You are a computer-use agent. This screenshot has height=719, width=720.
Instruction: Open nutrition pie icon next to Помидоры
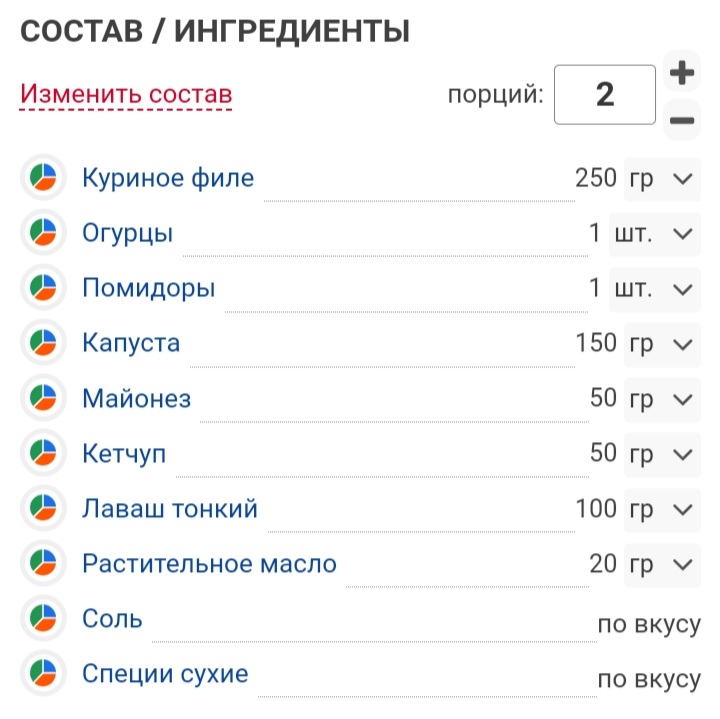click(x=43, y=287)
